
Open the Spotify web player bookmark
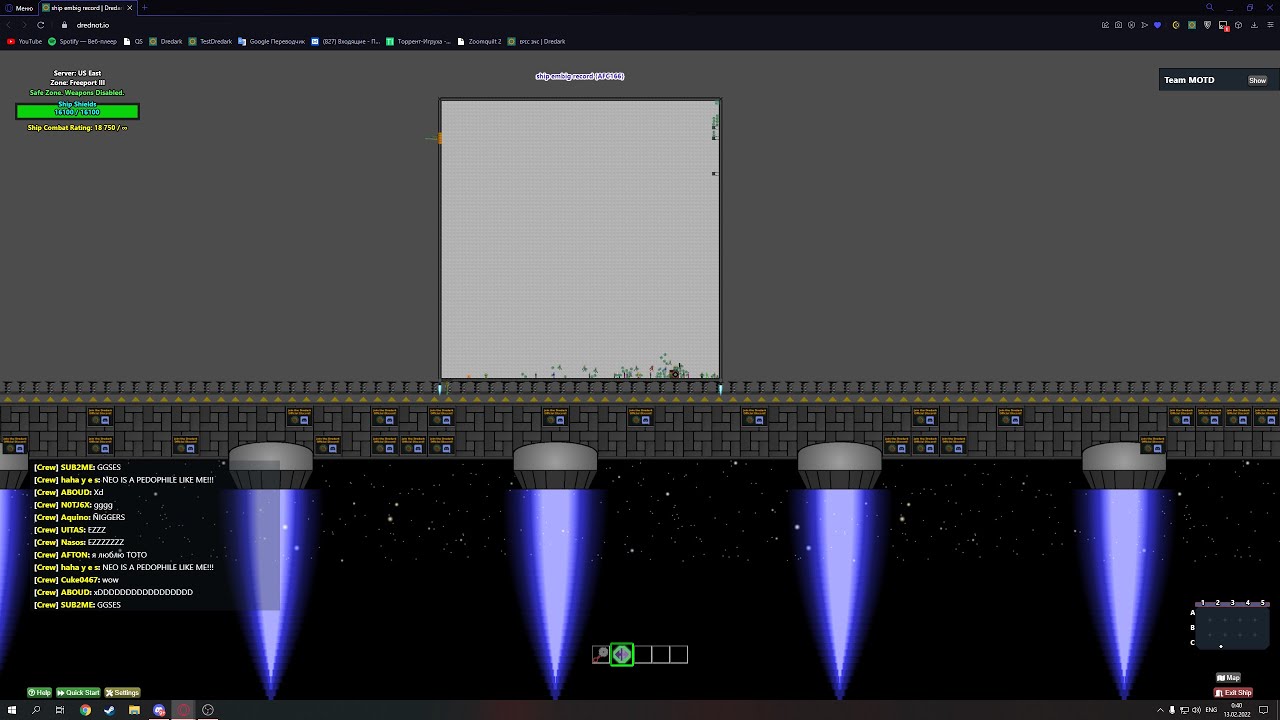coord(83,41)
